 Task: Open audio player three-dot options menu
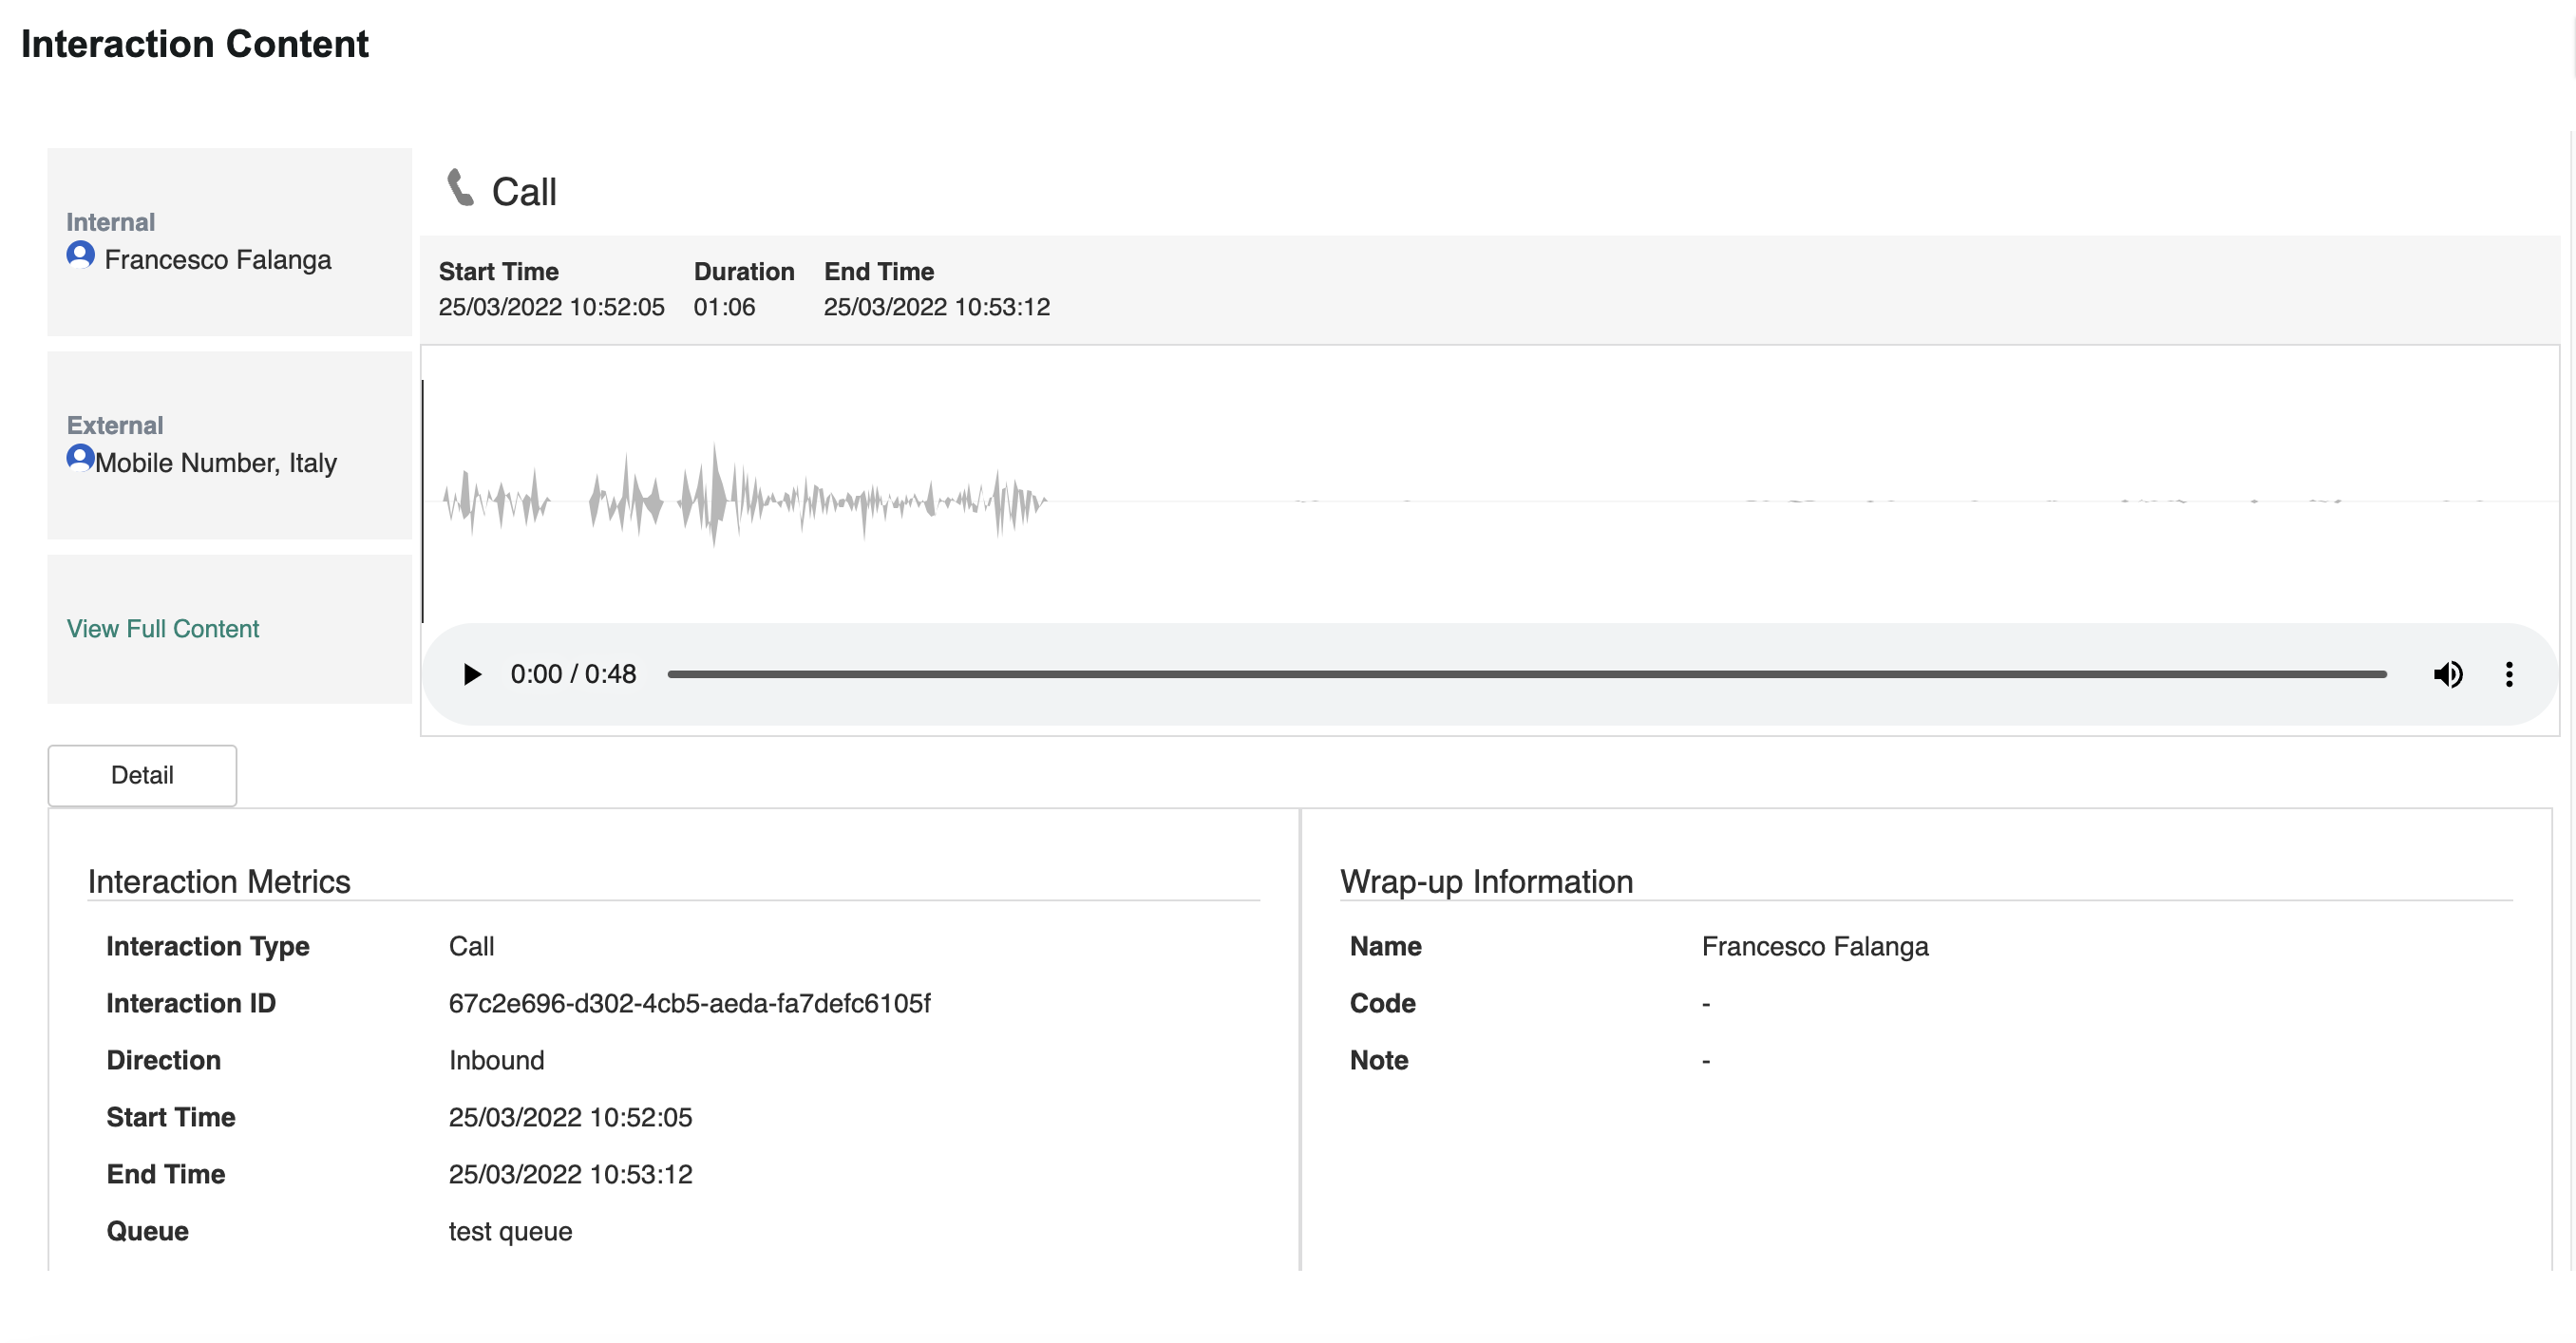click(x=2508, y=674)
